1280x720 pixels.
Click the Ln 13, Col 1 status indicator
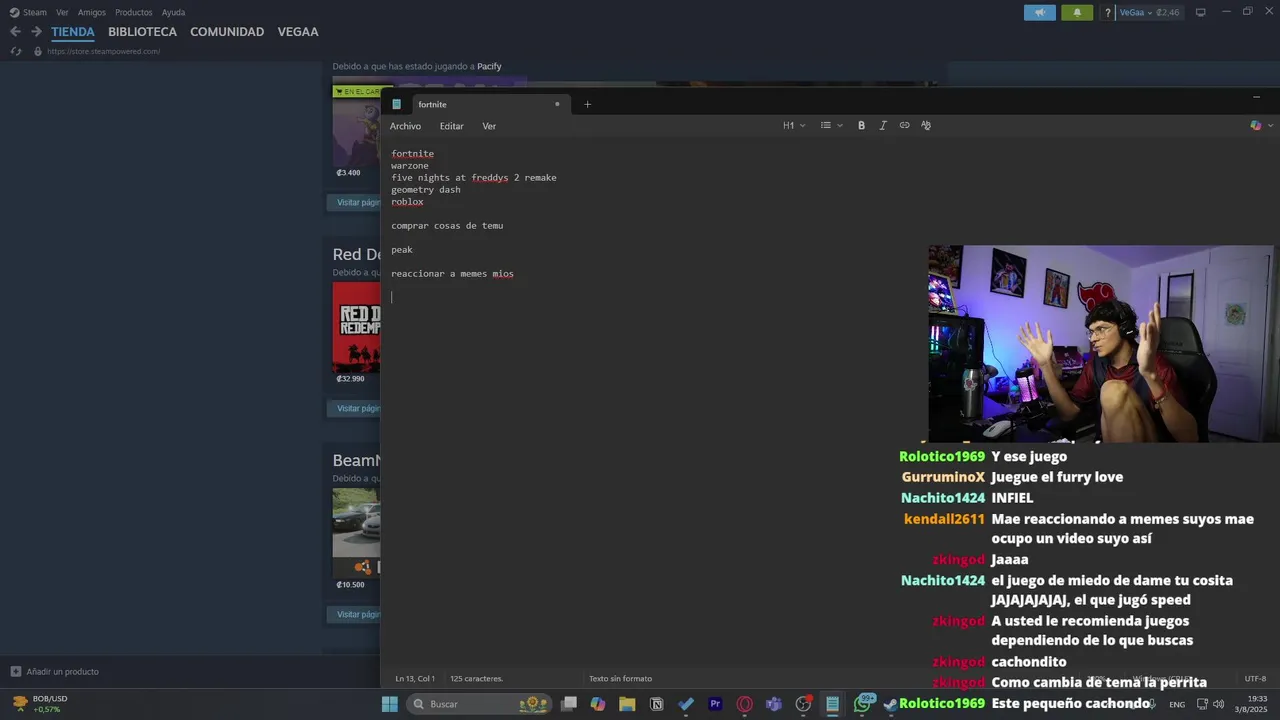tap(415, 678)
